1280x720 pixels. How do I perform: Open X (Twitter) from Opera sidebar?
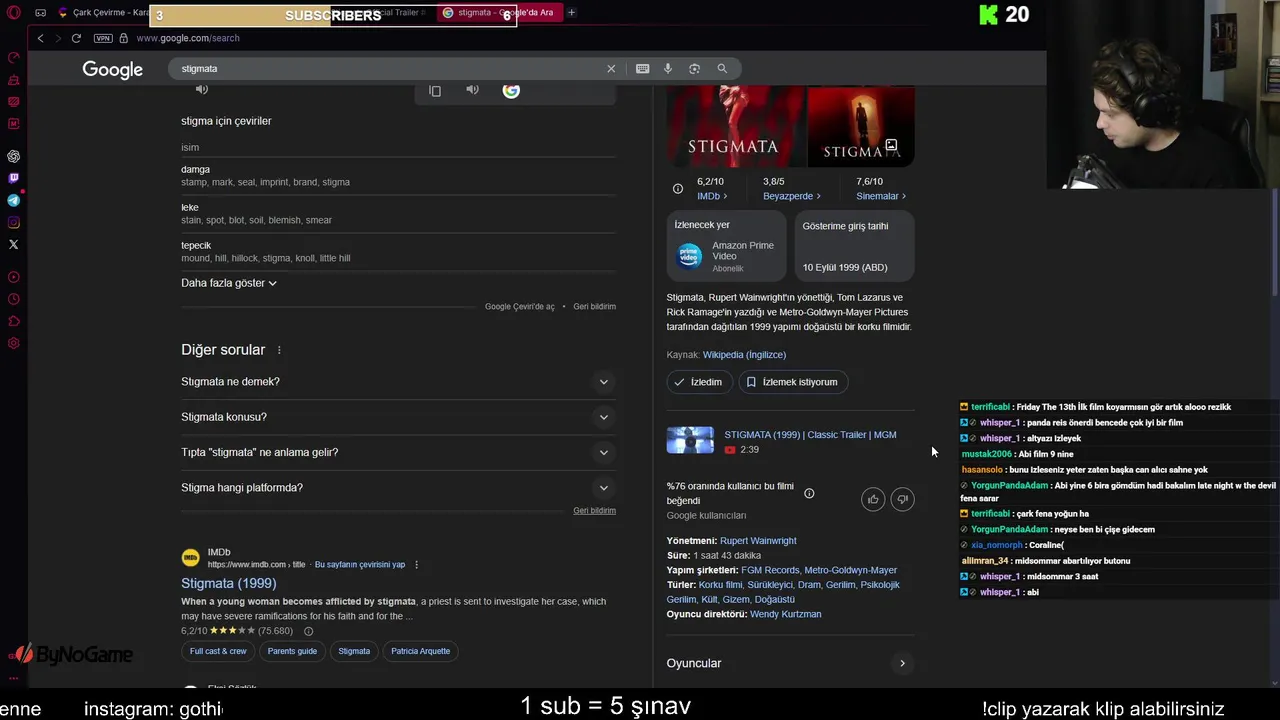pyautogui.click(x=13, y=244)
